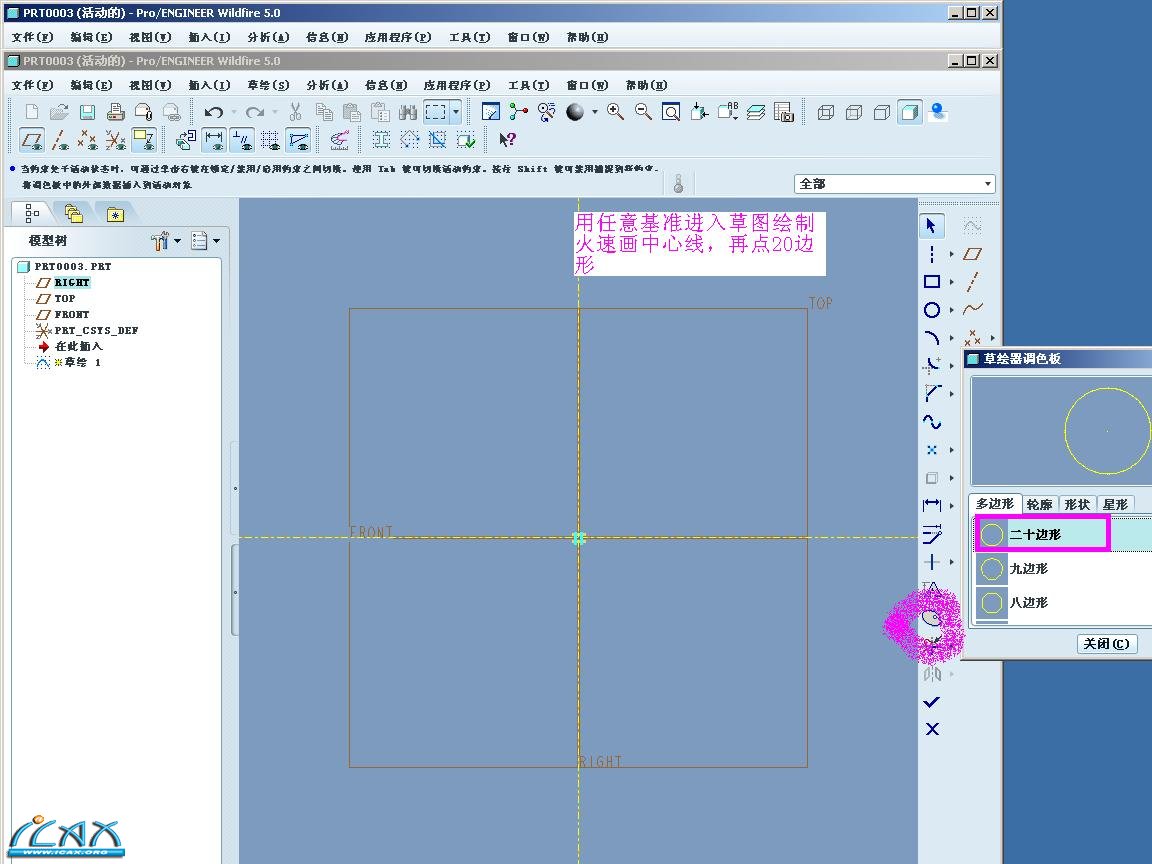The image size is (1152, 864).
Task: Open the 工具(T) menu in inner window
Action: coord(528,85)
